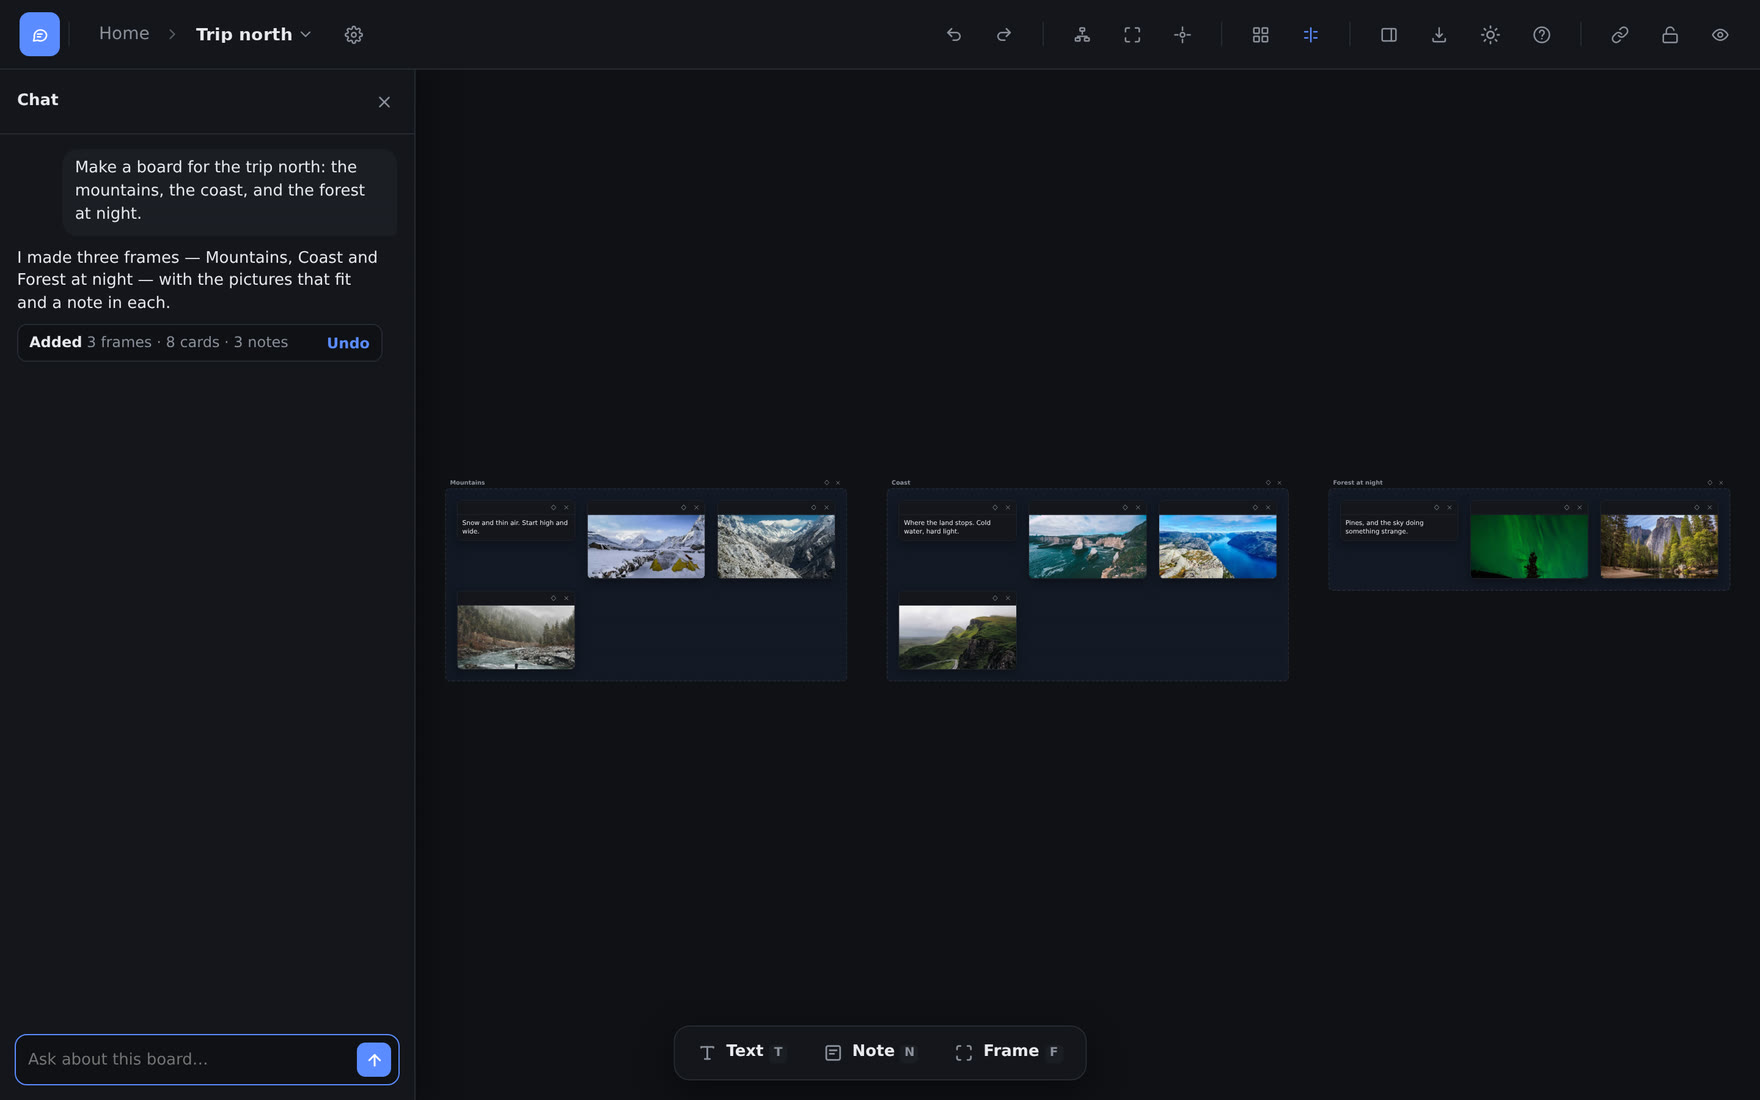Click Undo in the Added summary
This screenshot has width=1760, height=1100.
[x=348, y=343]
